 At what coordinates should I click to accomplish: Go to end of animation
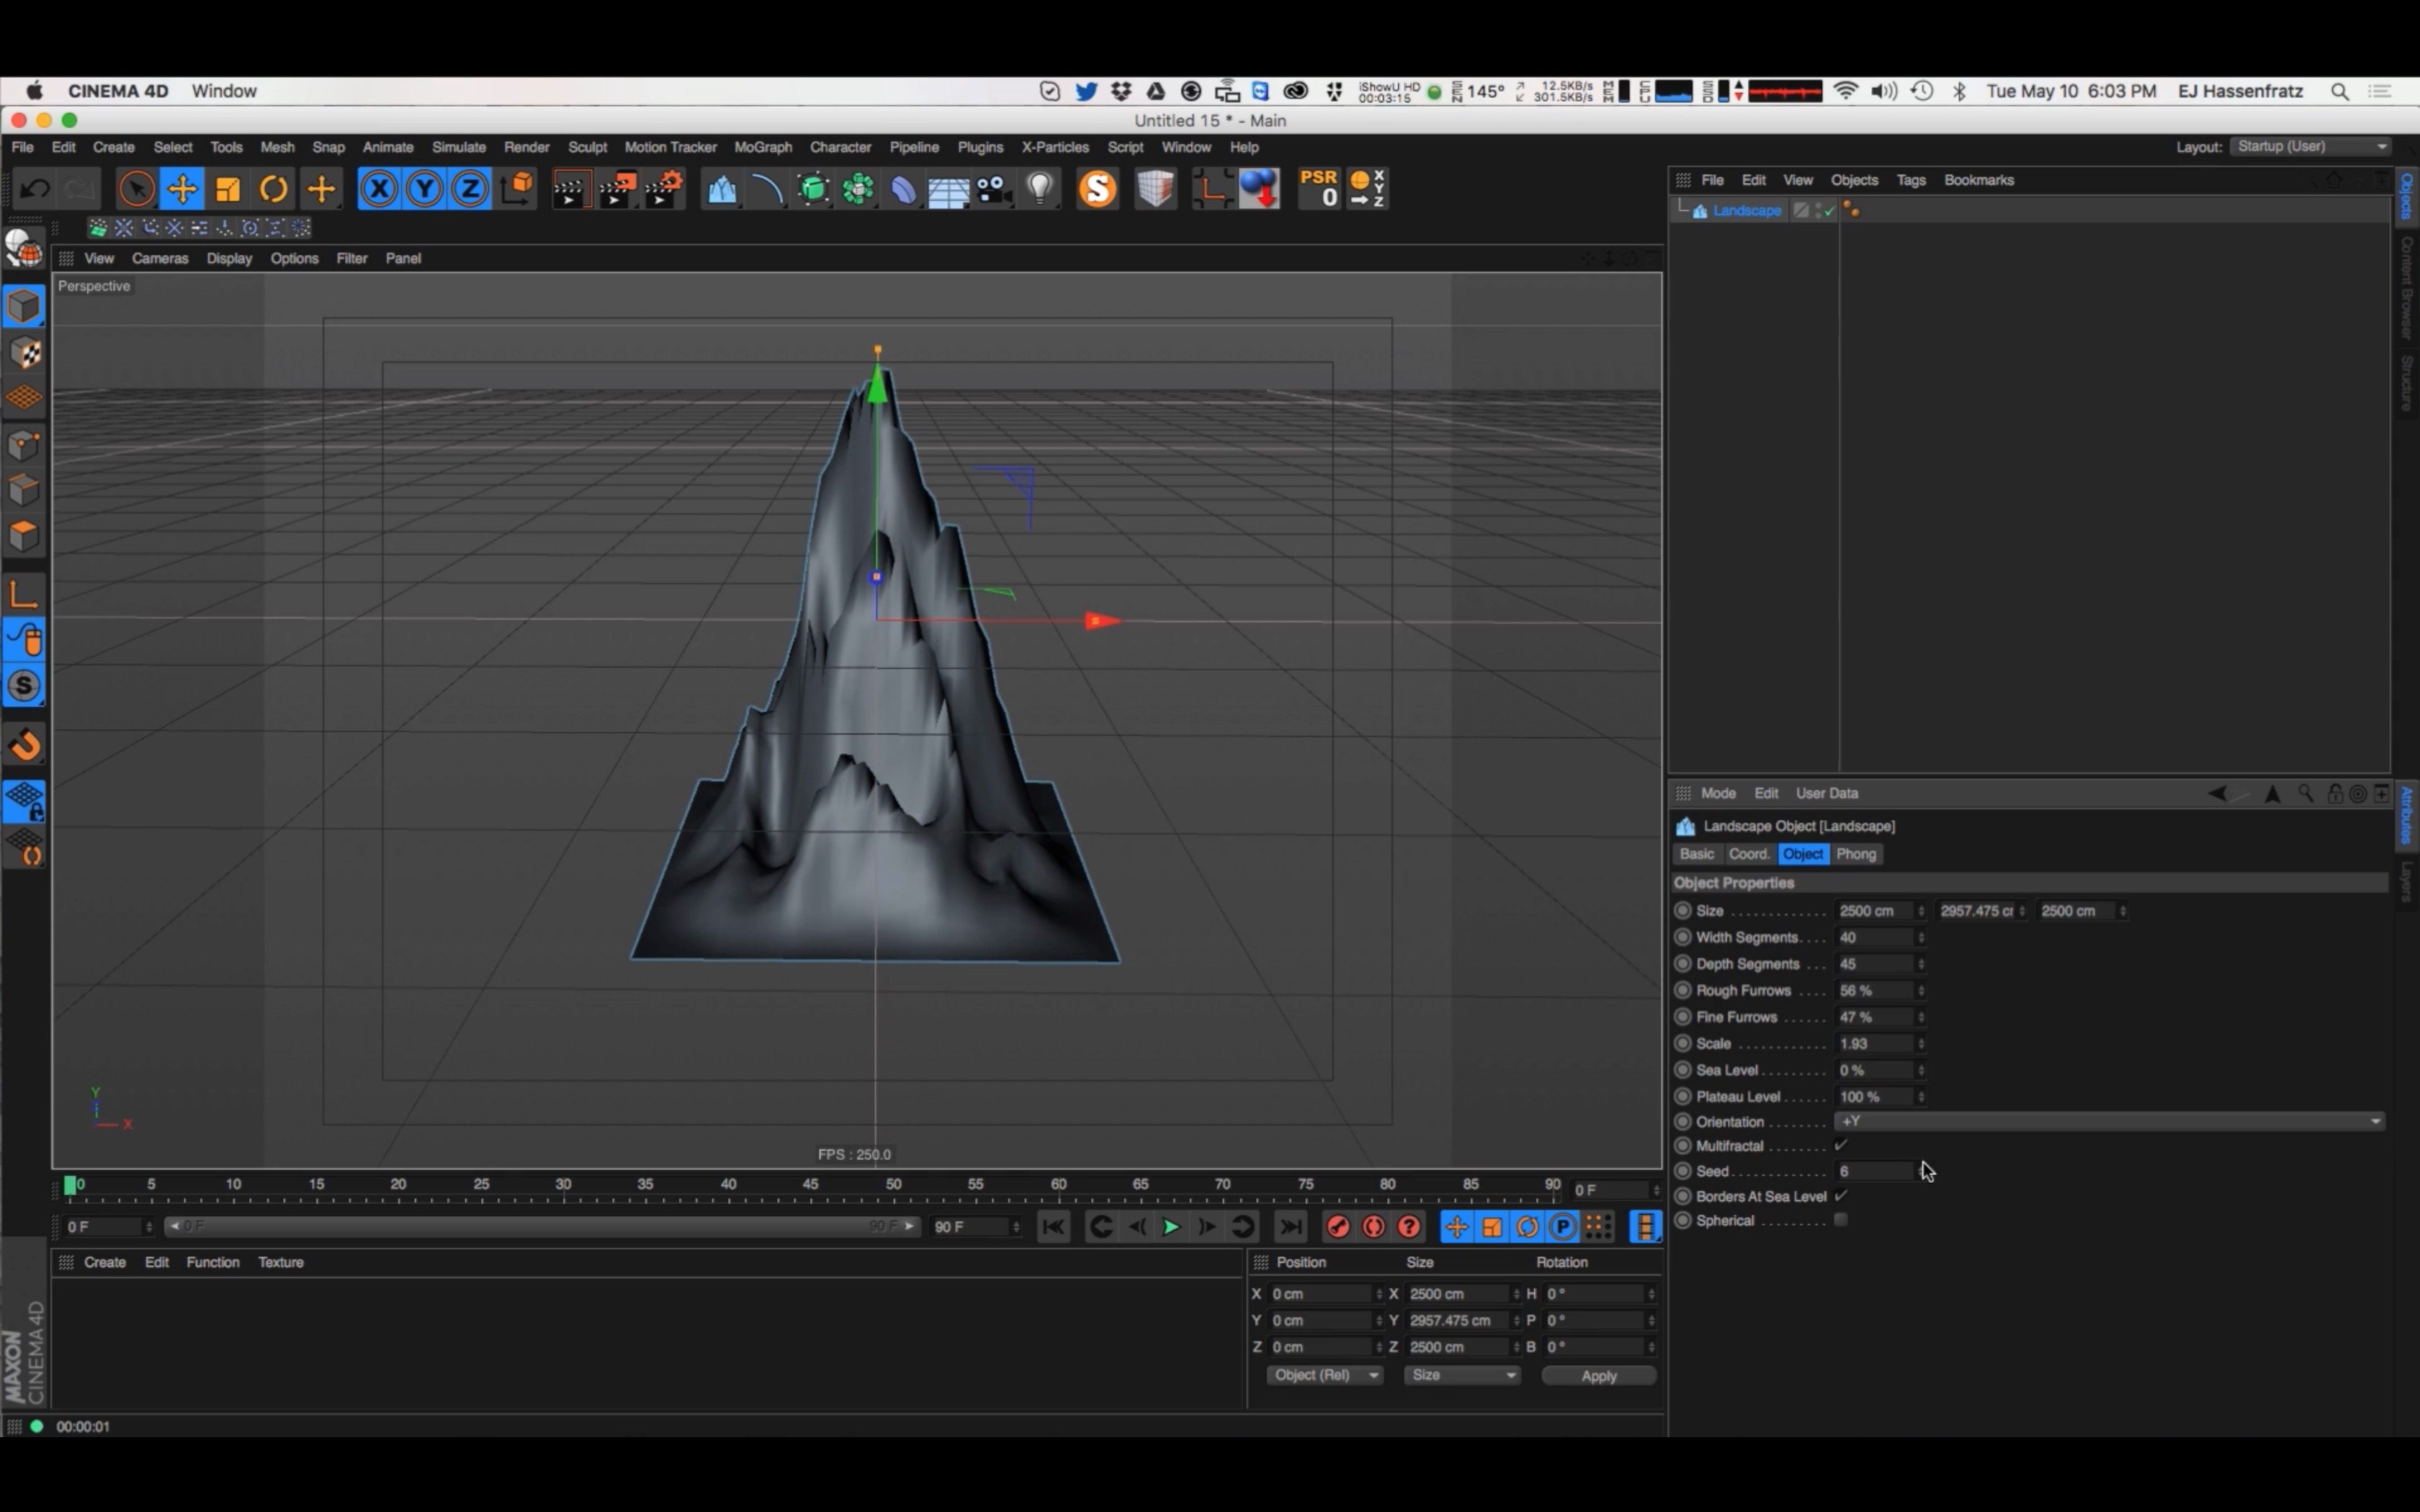[x=1291, y=1227]
